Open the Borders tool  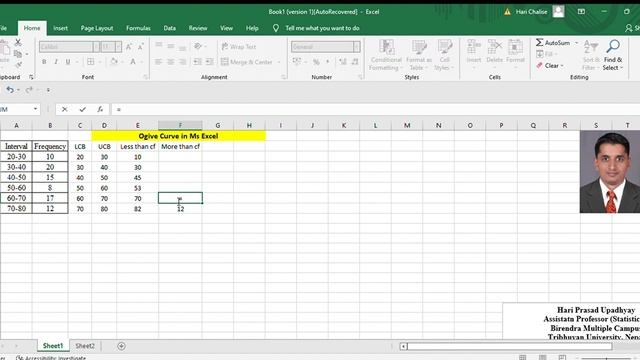point(91,62)
